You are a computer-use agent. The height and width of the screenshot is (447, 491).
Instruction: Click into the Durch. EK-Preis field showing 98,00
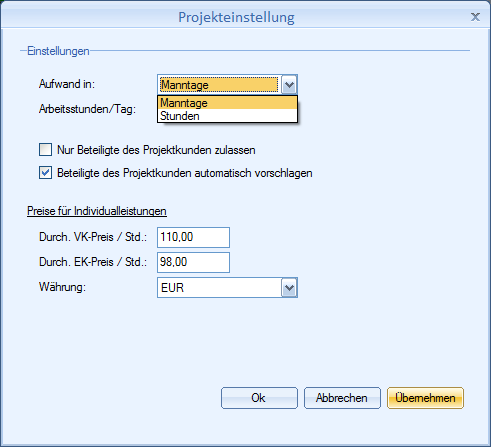193,262
